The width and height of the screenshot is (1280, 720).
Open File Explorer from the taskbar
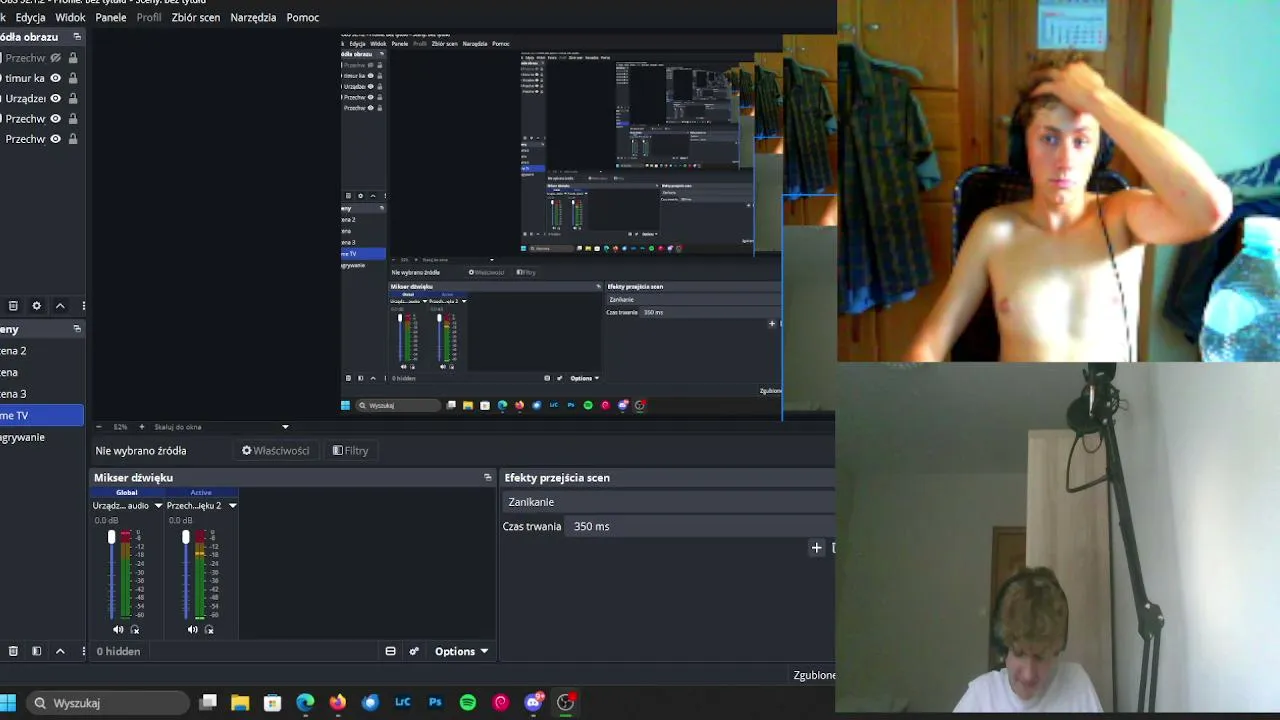coord(240,702)
